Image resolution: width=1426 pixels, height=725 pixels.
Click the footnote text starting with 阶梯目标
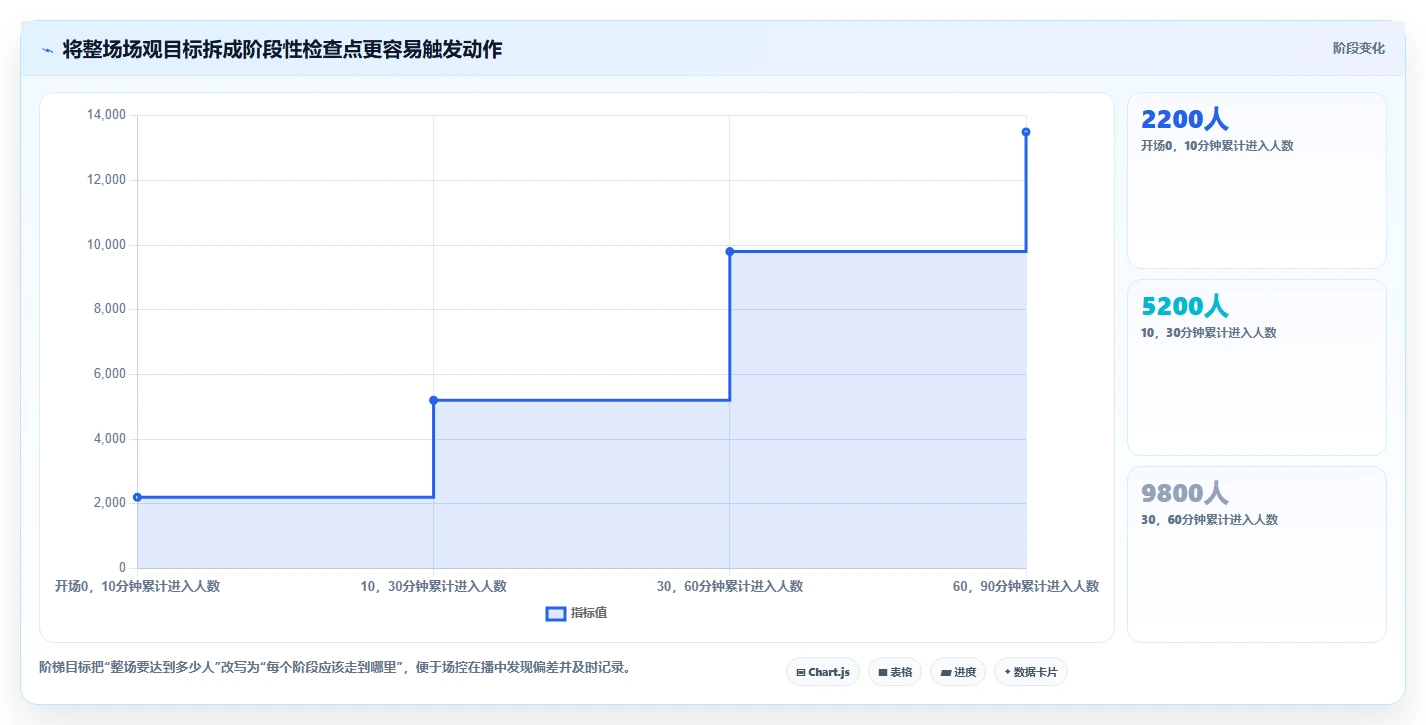(x=335, y=667)
